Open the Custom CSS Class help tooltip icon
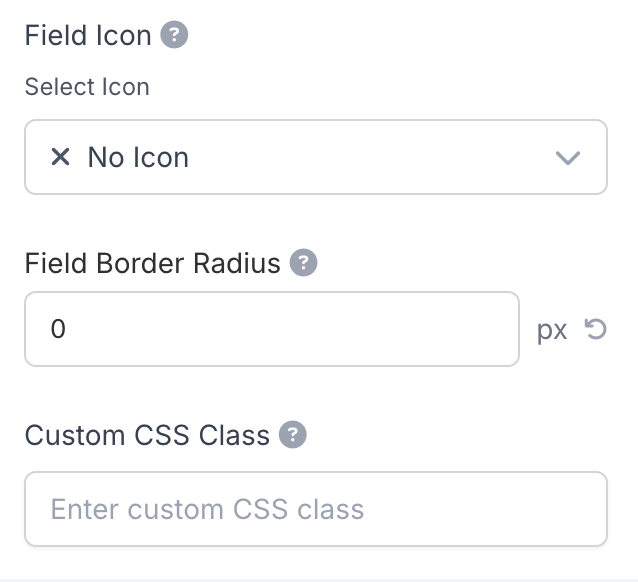Screen dimensions: 638x582 pos(292,435)
